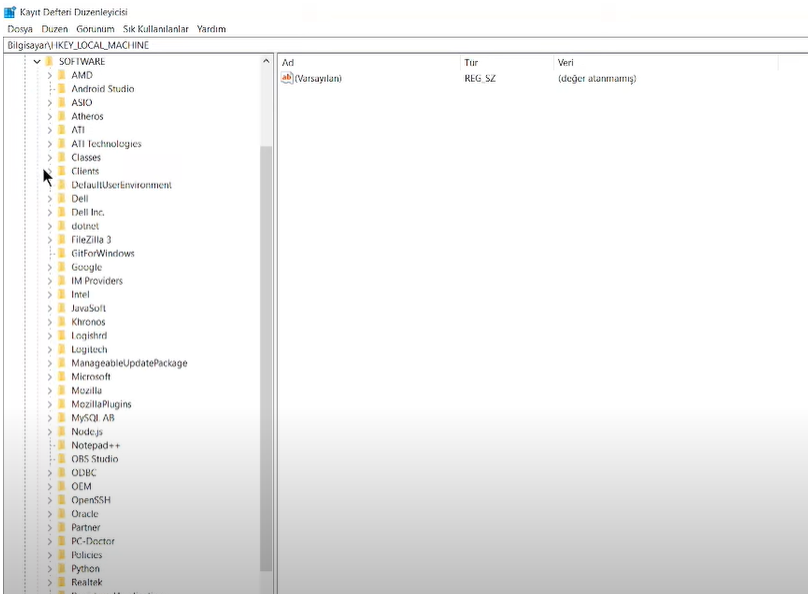Sort values by the Ad column header

pyautogui.click(x=366, y=62)
